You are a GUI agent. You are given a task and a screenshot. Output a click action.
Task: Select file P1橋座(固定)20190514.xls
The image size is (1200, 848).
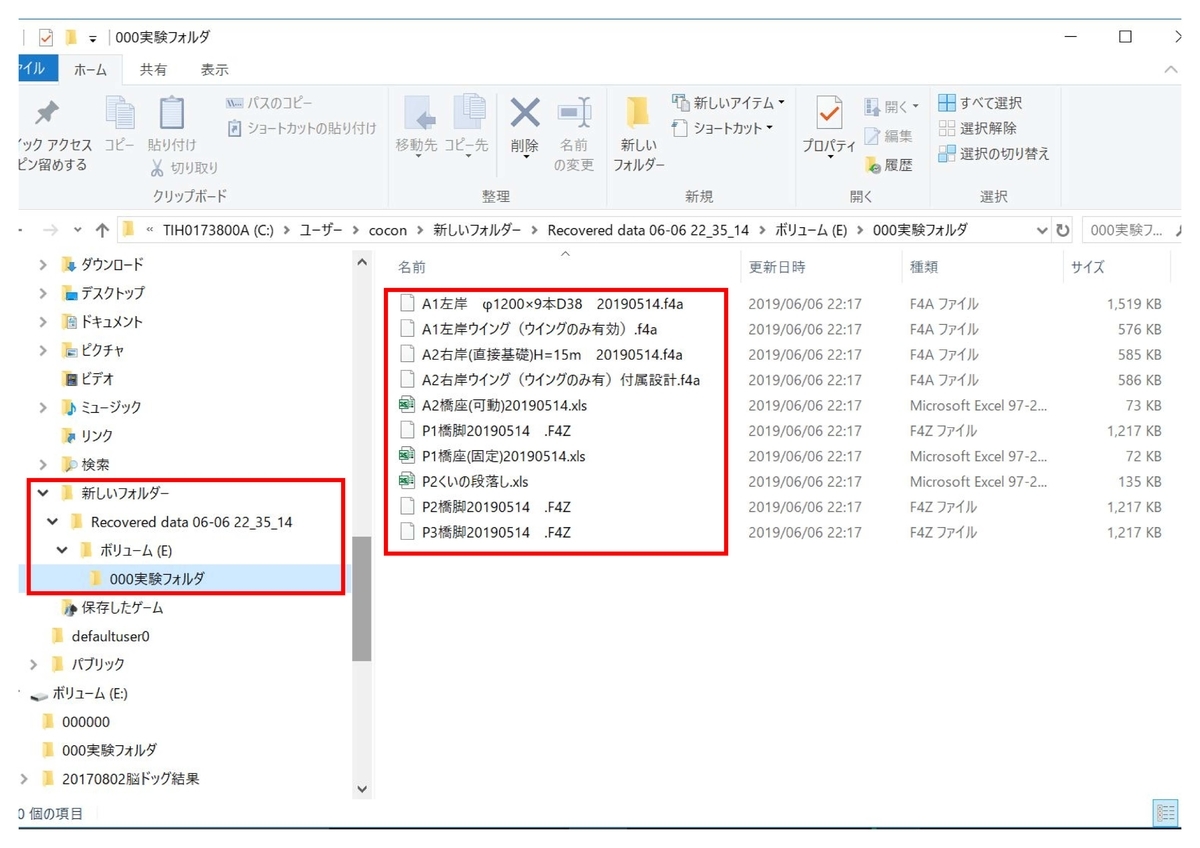(504, 456)
